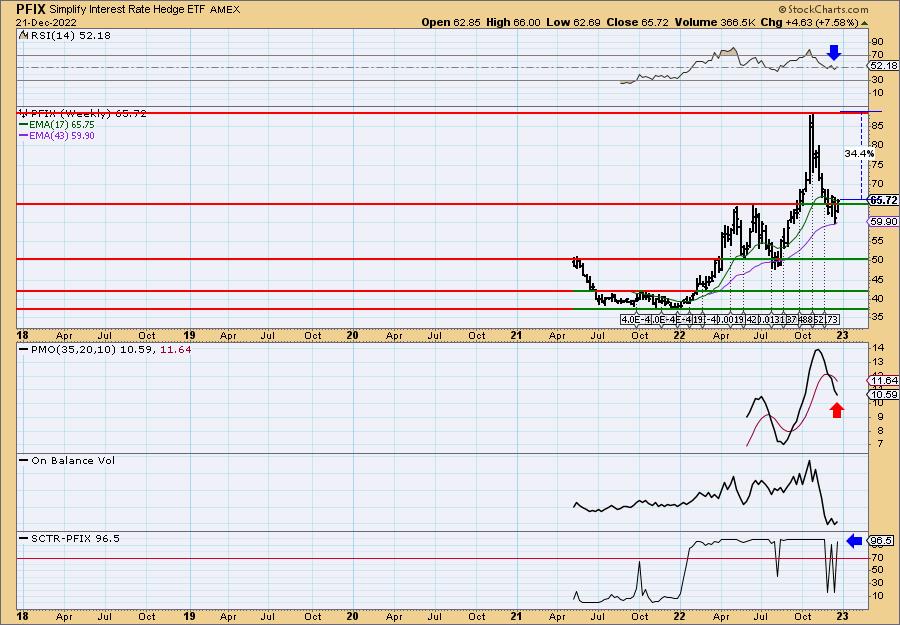Select the EMA(43) 59.90 legend text
900x625 pixels.
click(62, 136)
